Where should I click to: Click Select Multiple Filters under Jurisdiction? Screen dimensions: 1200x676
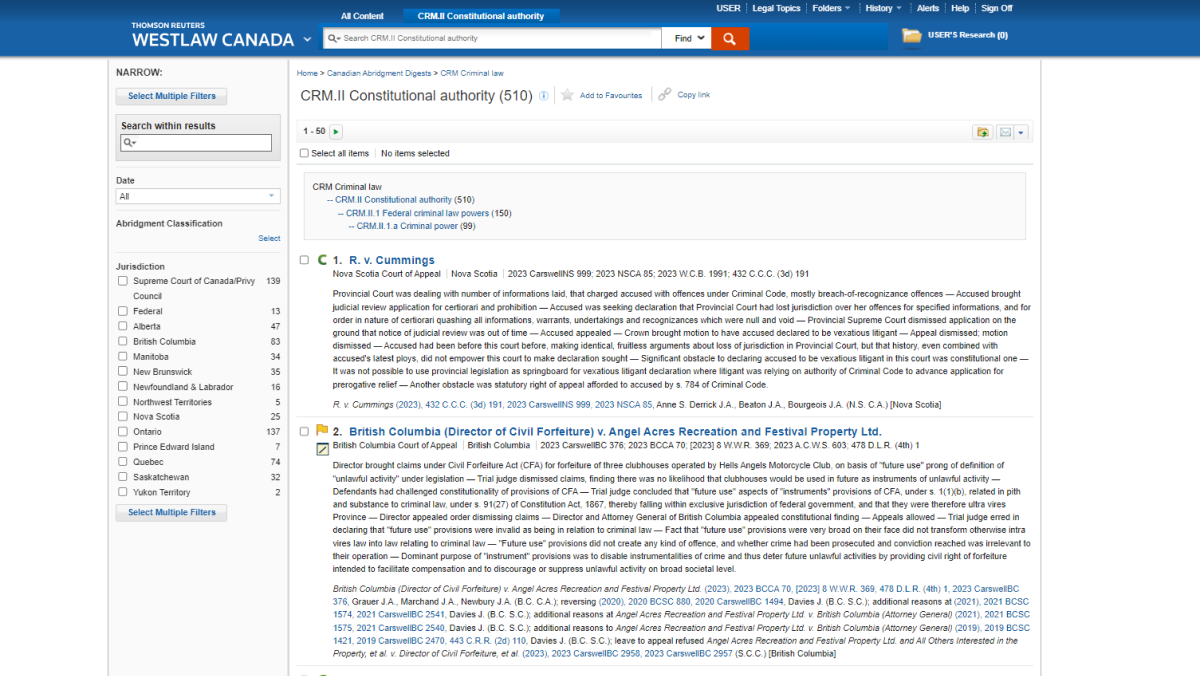click(171, 512)
